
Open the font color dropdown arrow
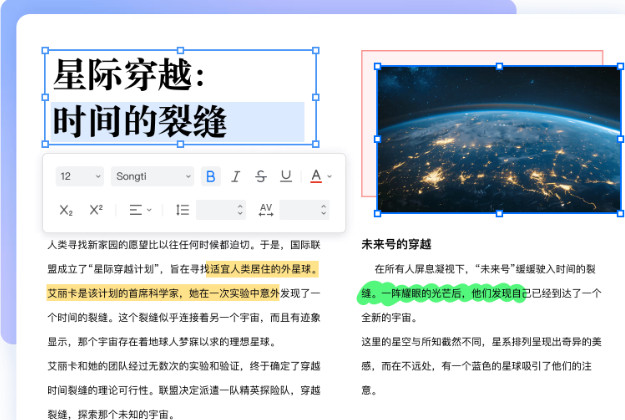tap(330, 176)
